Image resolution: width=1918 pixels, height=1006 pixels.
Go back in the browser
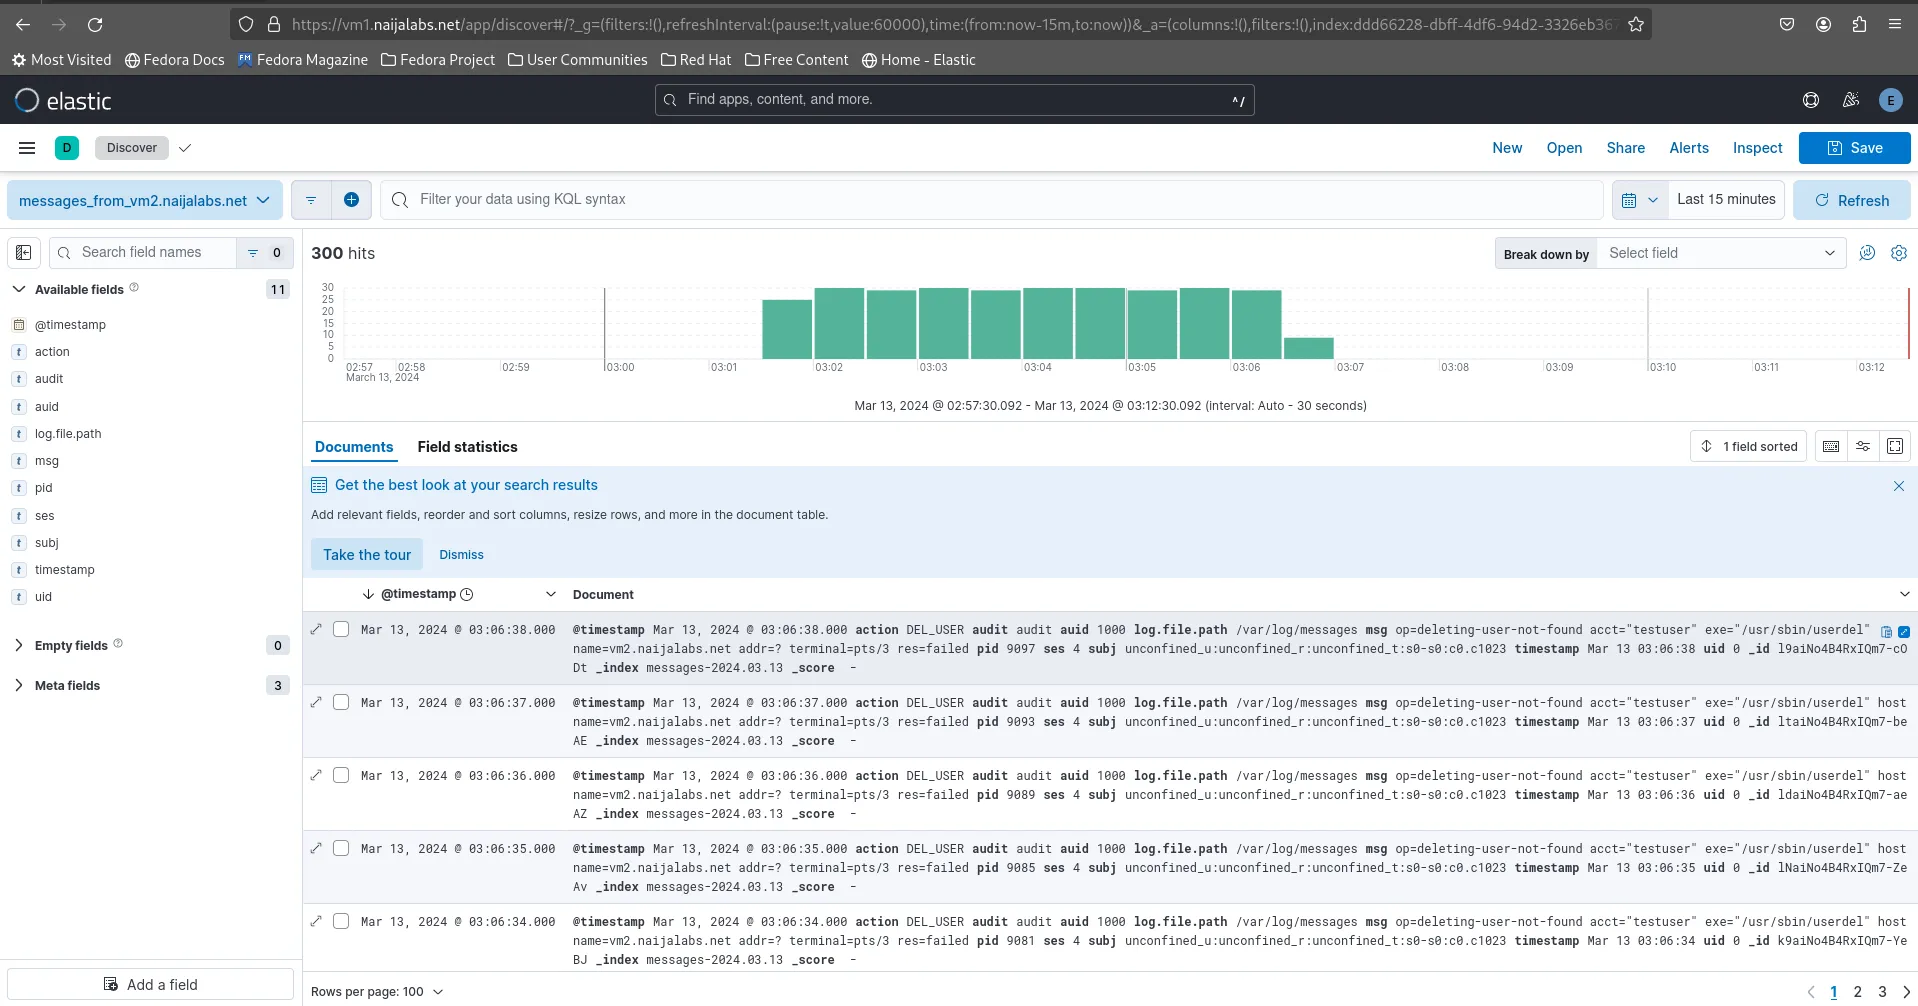pos(23,24)
